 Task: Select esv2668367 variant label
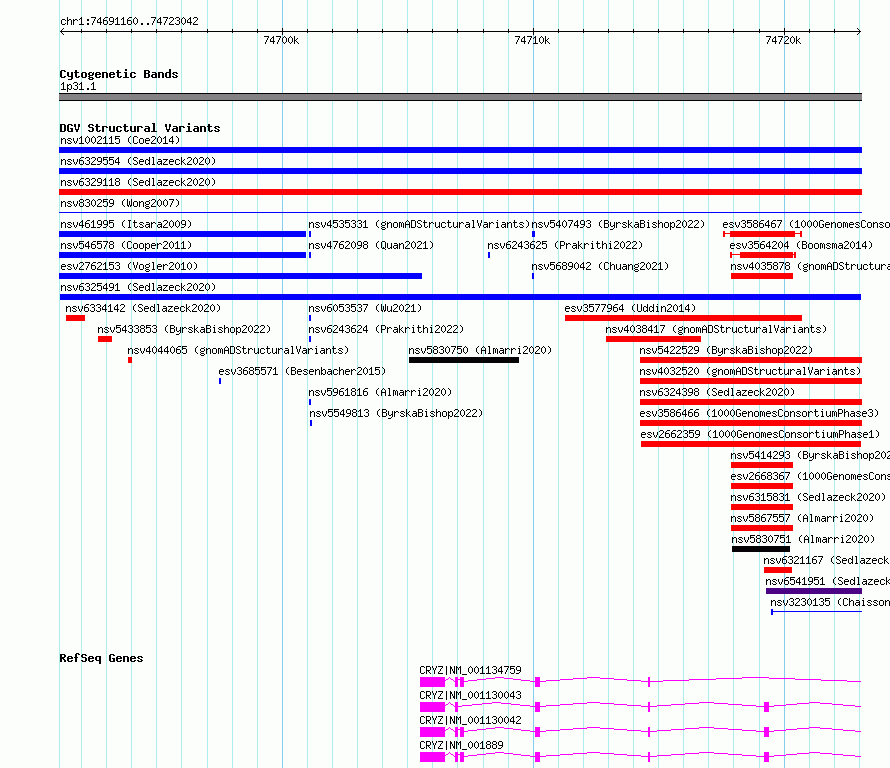810,476
